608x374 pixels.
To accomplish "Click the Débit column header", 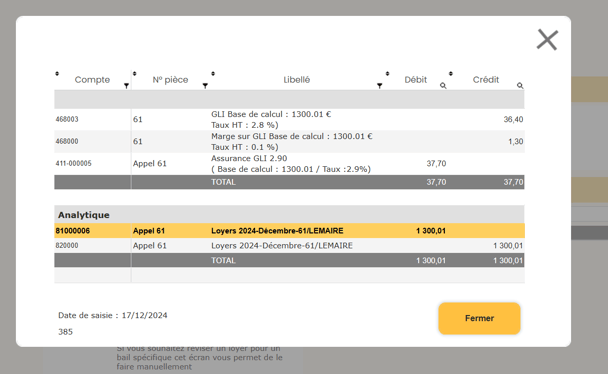I will (416, 80).
